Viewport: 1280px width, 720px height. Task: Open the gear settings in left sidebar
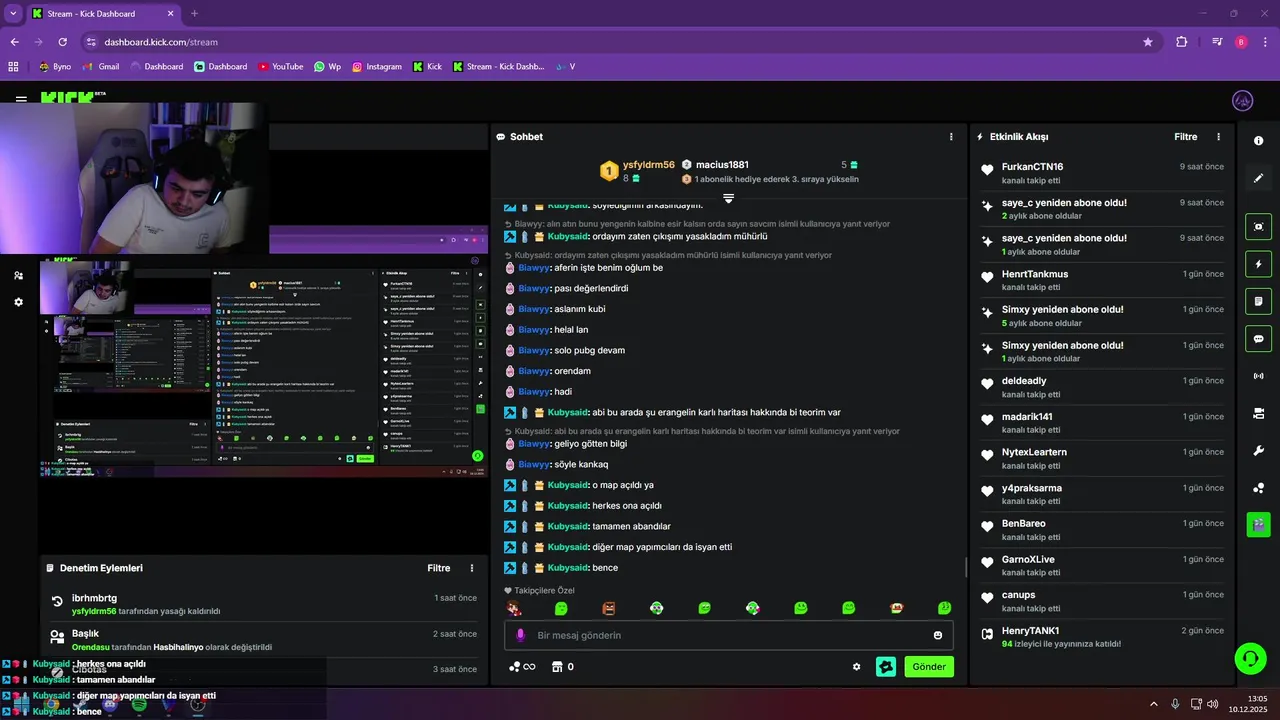18,302
